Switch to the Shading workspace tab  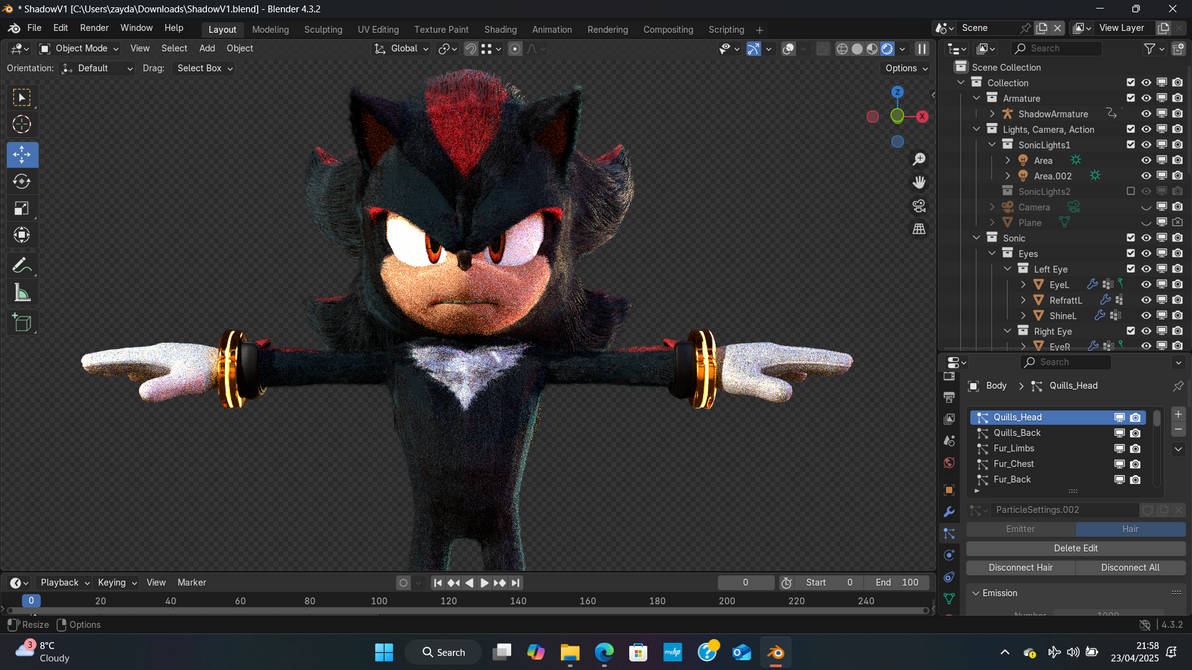500,29
